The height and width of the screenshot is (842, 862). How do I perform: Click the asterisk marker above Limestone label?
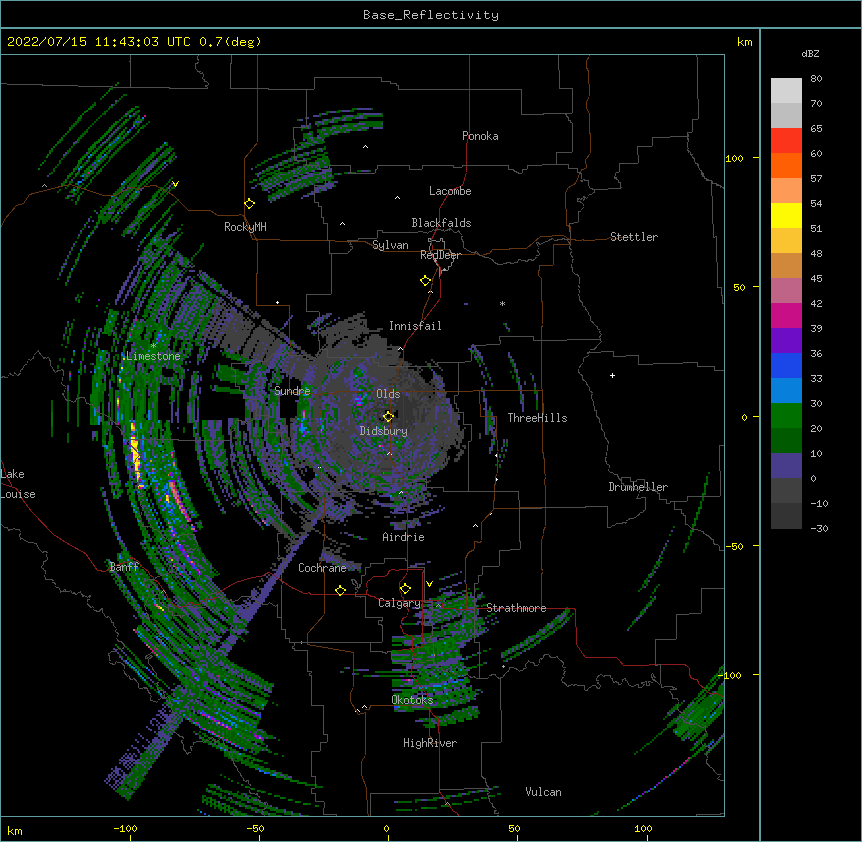point(153,345)
